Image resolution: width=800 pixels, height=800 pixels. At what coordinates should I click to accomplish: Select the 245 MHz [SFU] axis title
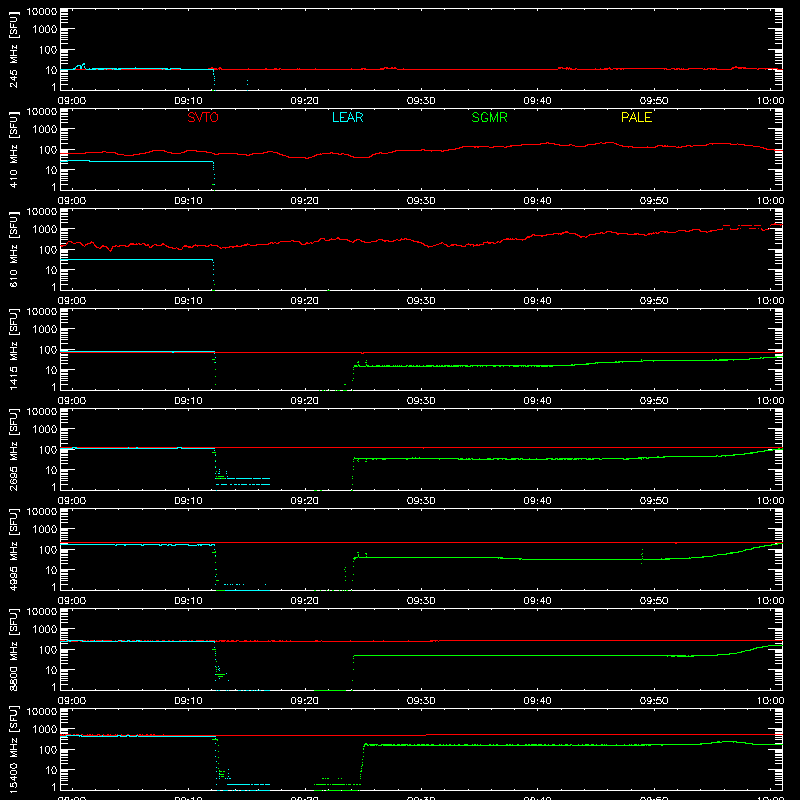tap(14, 49)
